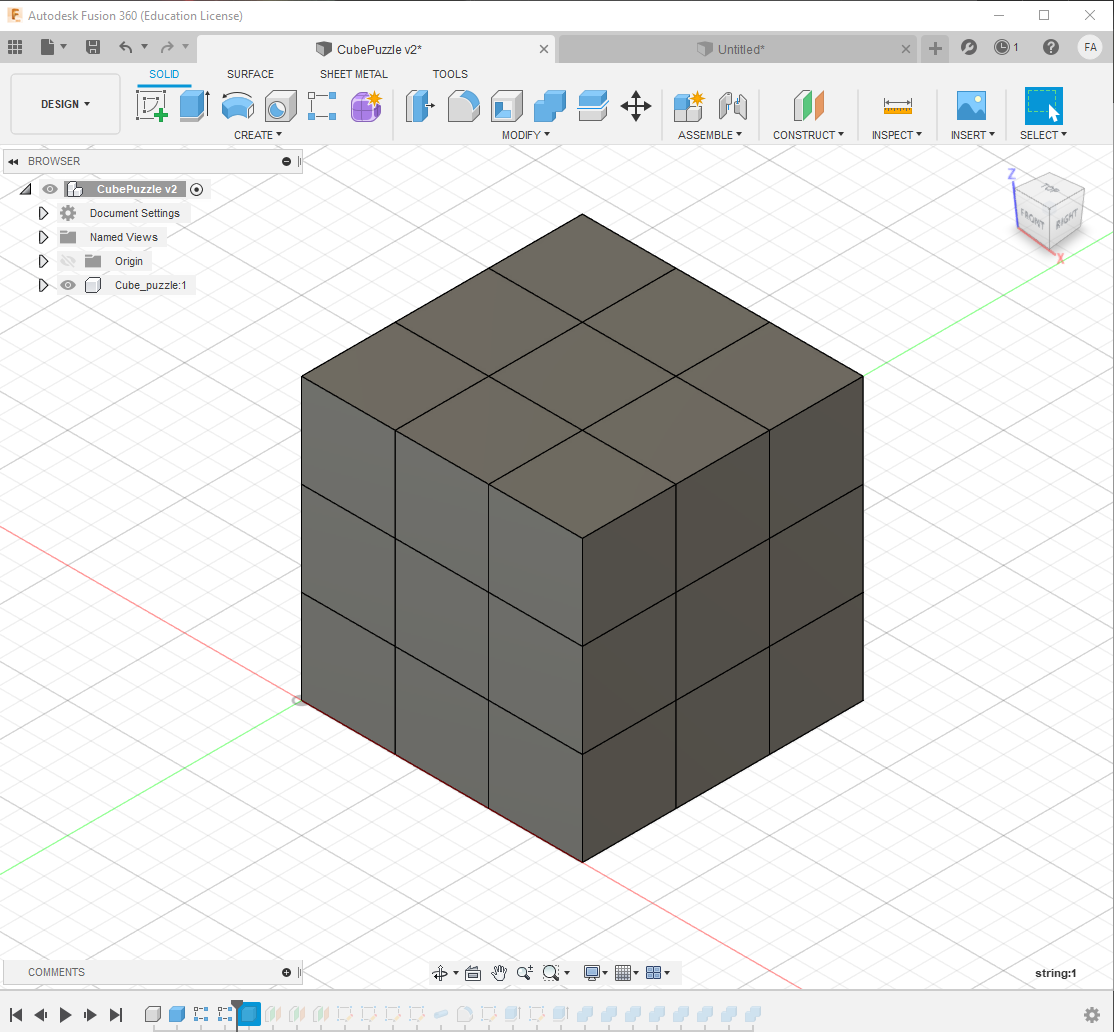Open the Revolve tool
This screenshot has height=1032, width=1114.
point(239,105)
